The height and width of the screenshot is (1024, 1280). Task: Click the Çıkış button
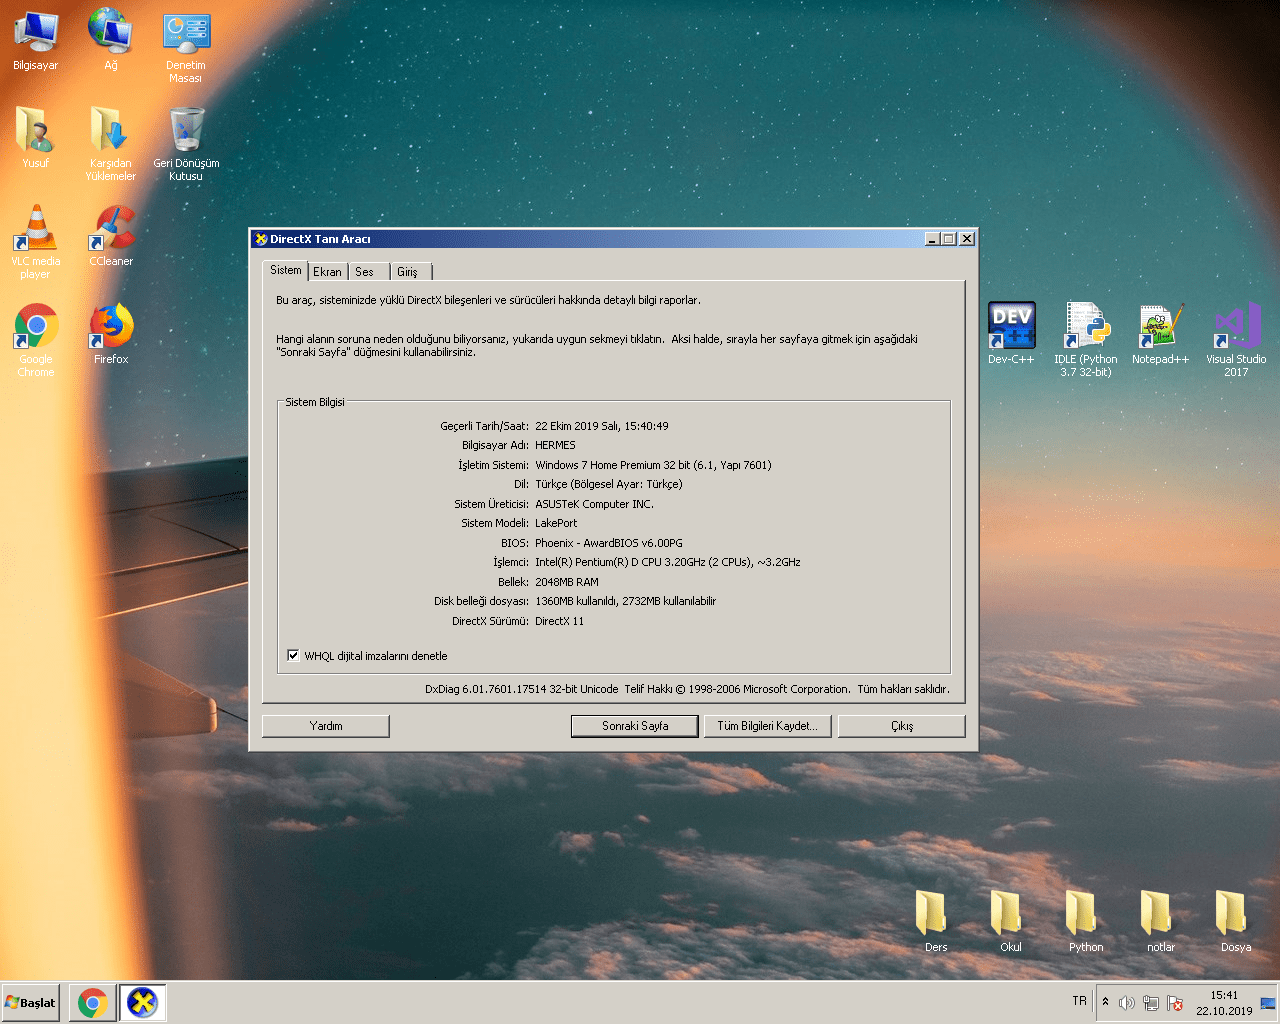pyautogui.click(x=902, y=726)
